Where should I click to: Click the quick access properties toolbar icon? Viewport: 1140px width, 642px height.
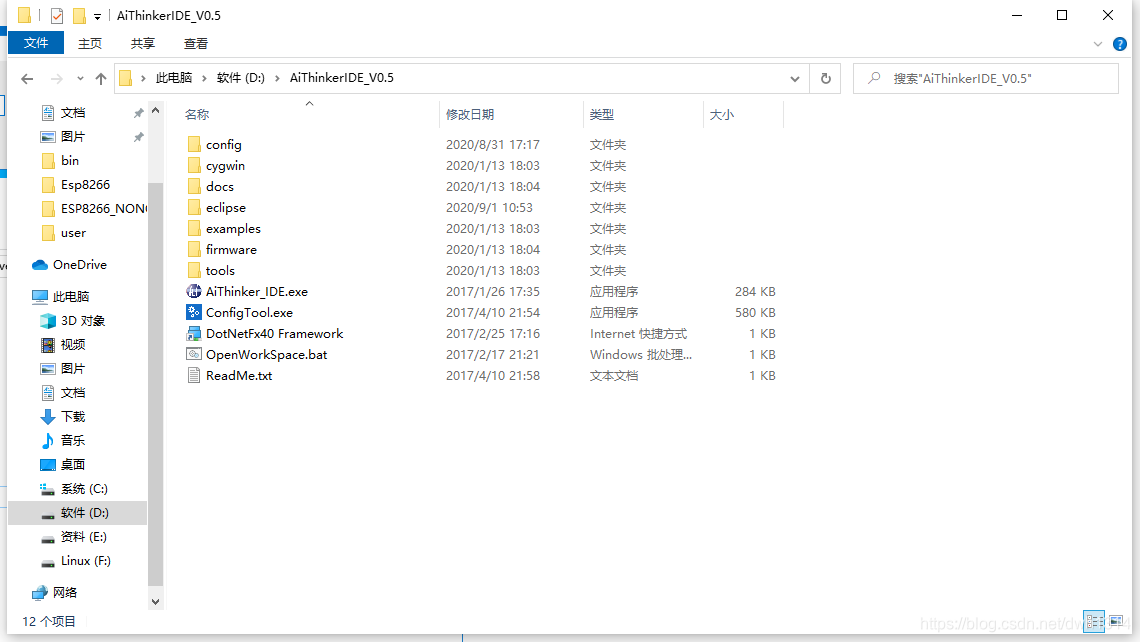pyautogui.click(x=57, y=15)
